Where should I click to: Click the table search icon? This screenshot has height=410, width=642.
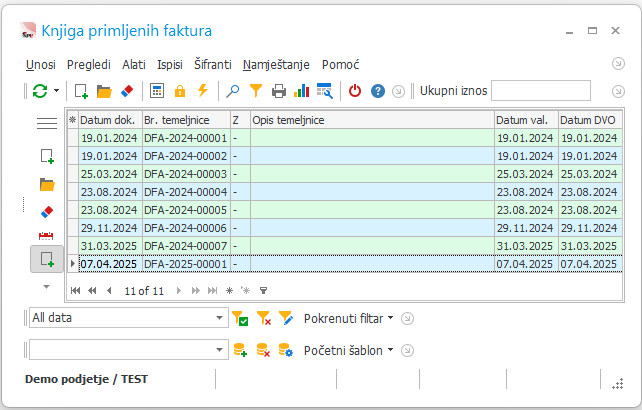tap(325, 91)
